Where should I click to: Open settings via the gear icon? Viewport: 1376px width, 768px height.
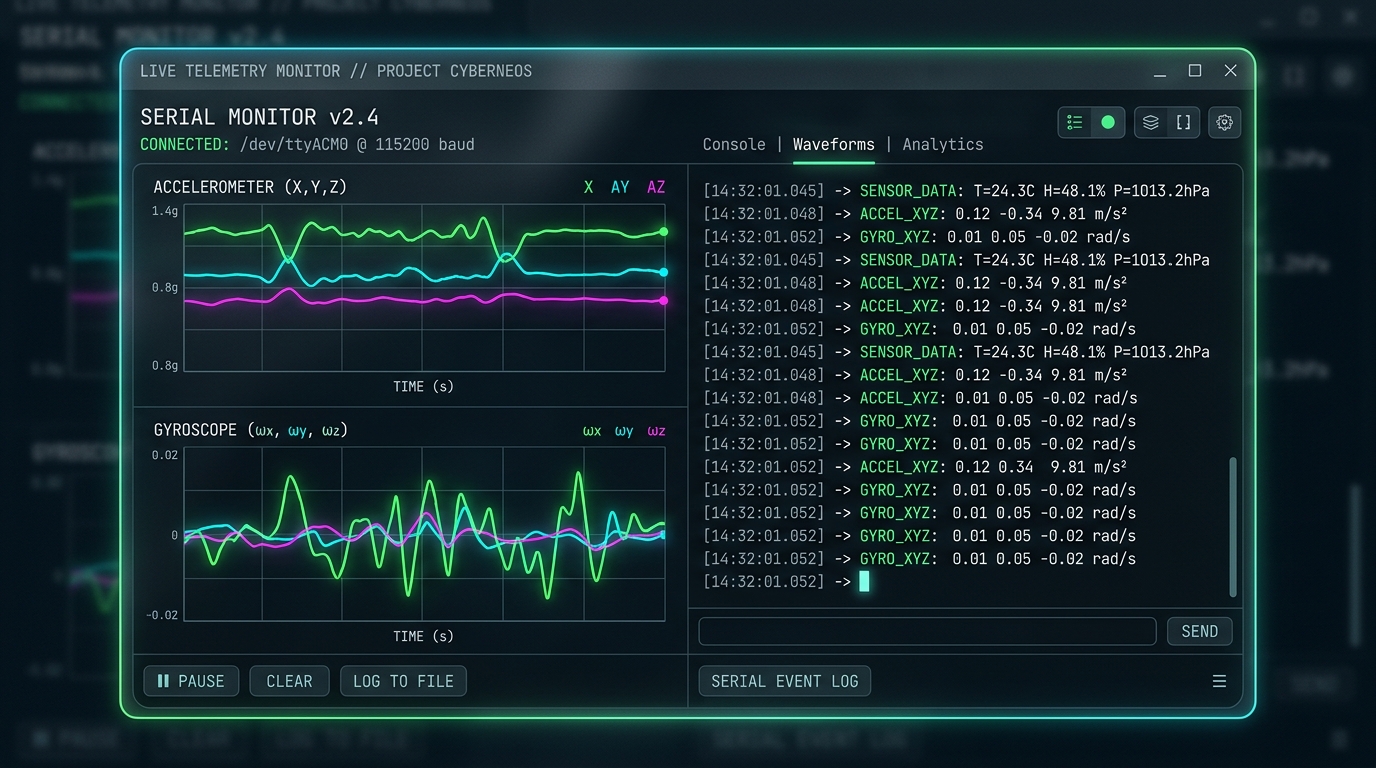click(x=1225, y=122)
